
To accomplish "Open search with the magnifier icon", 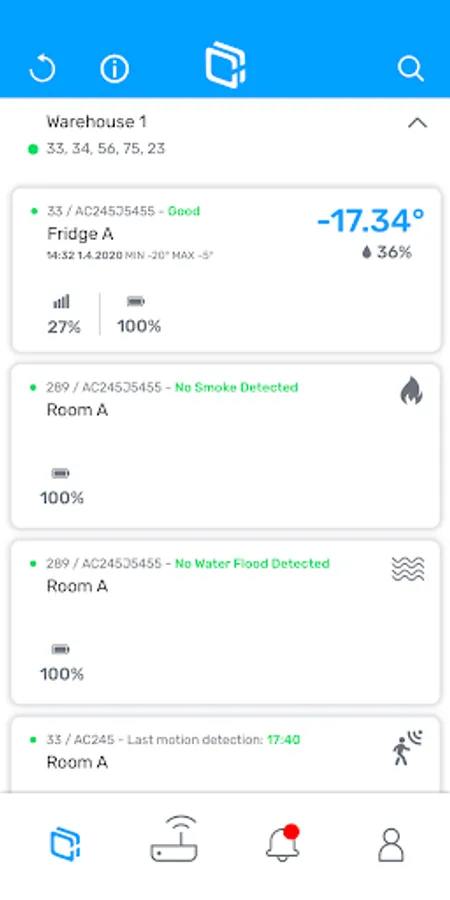I will pyautogui.click(x=410, y=69).
